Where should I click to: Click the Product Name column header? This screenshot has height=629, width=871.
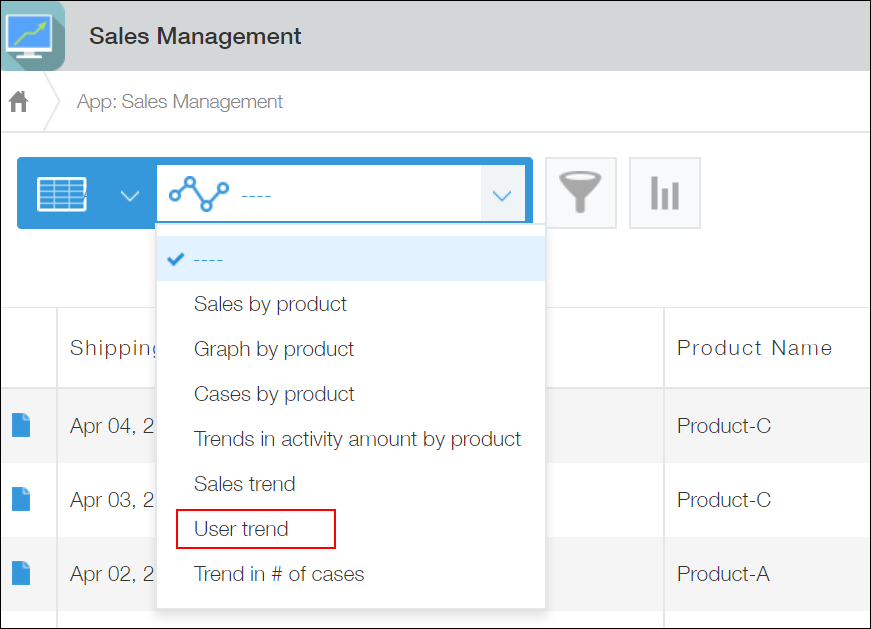[754, 347]
